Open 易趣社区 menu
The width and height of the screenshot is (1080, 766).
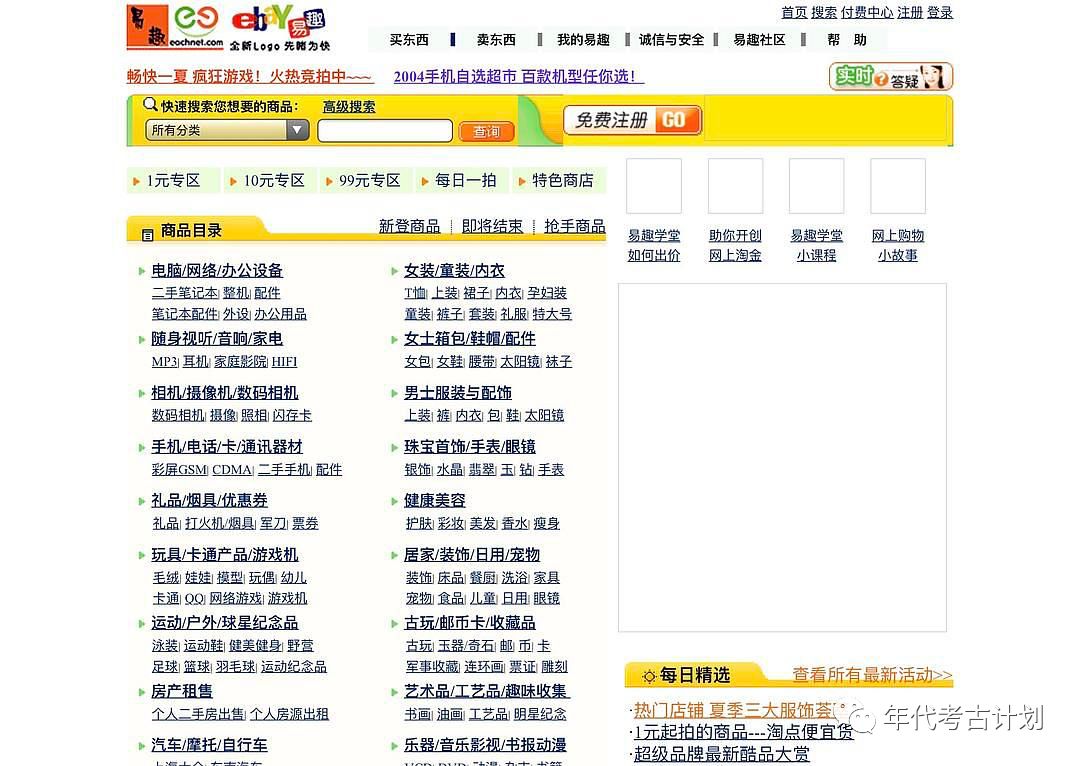759,40
